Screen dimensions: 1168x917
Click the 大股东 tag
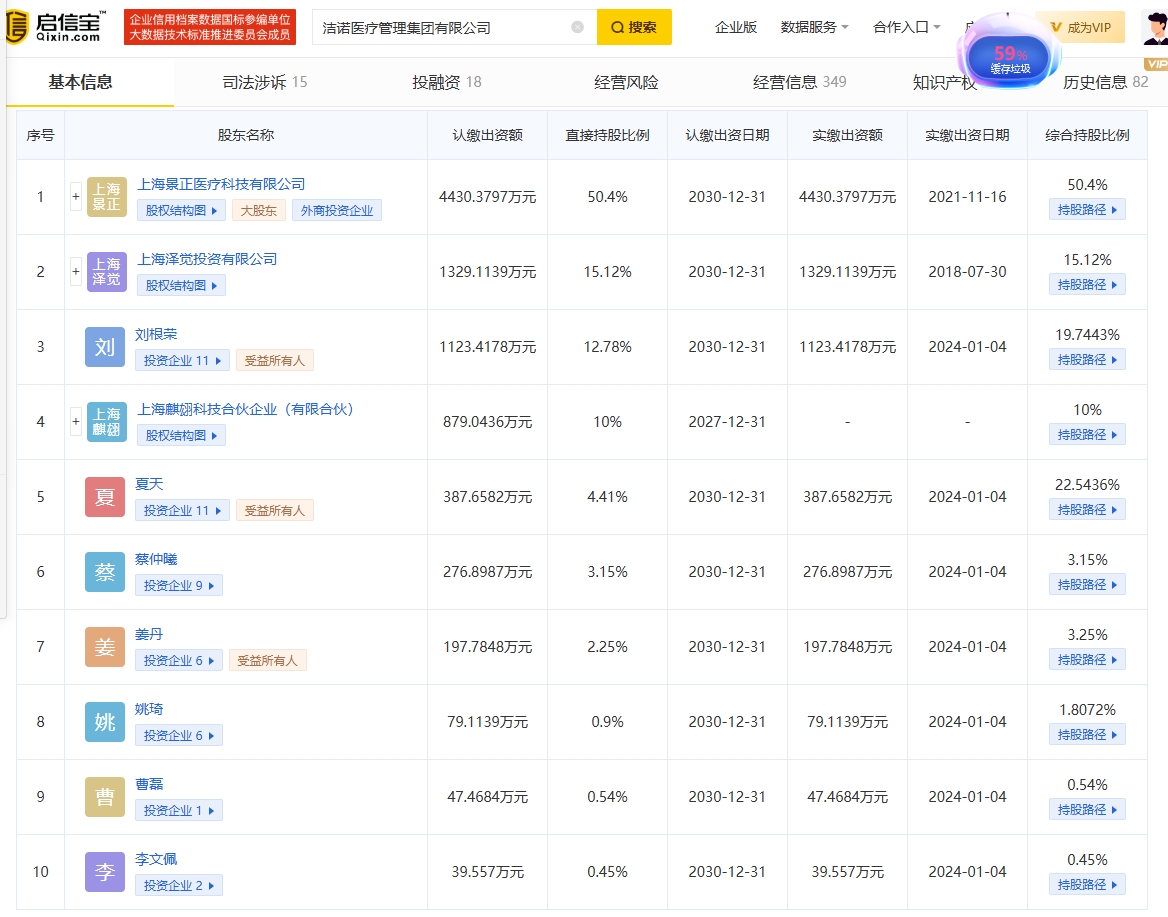click(258, 211)
